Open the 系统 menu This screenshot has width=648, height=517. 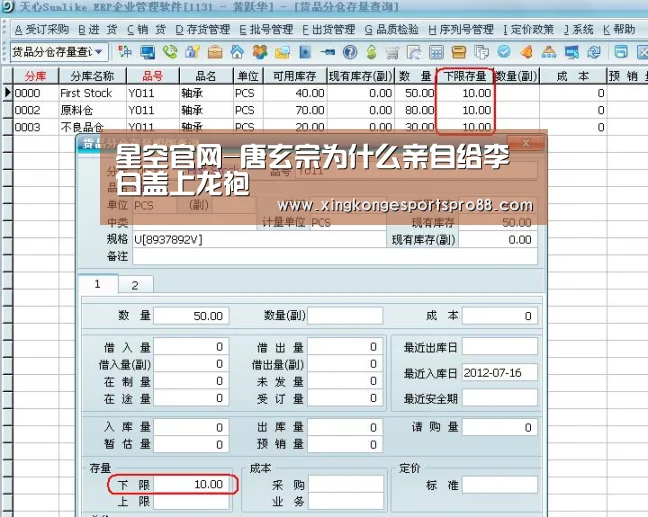[579, 30]
